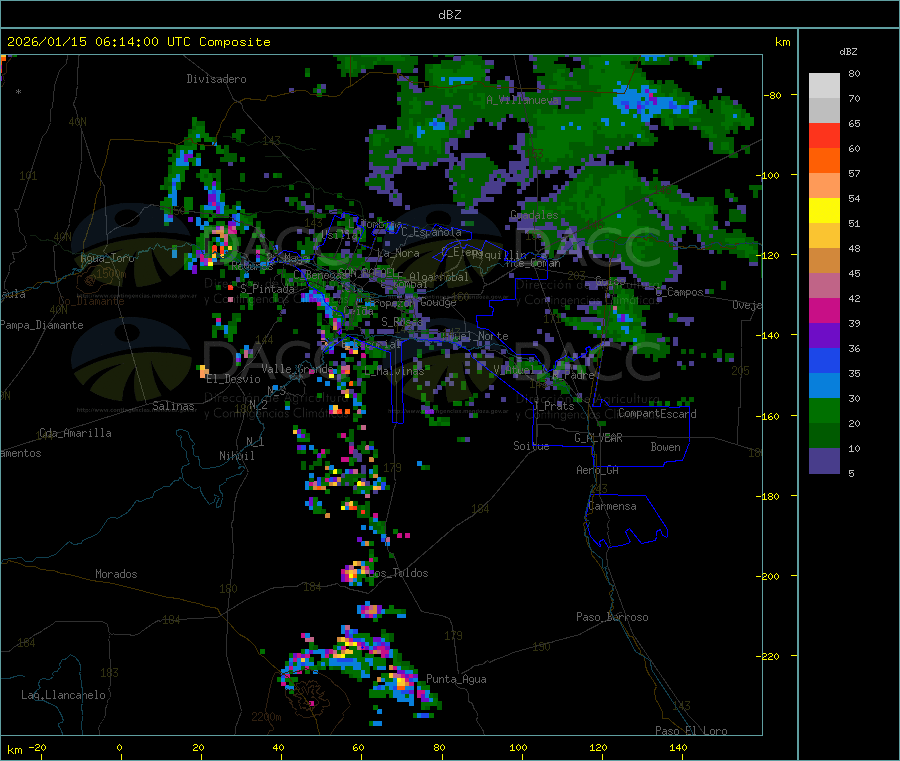
Task: Click the 'CompantEscard' location label
Action: pyautogui.click(x=657, y=414)
